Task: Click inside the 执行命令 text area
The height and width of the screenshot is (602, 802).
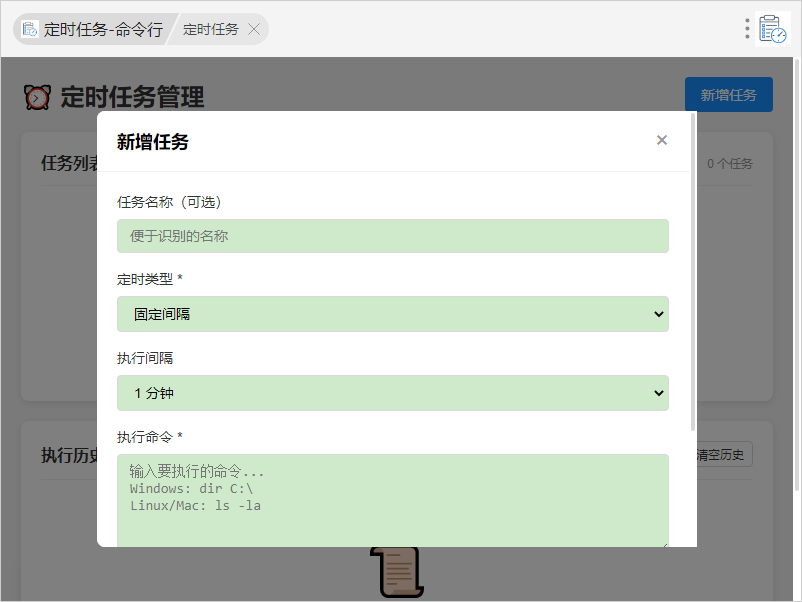Action: point(392,500)
